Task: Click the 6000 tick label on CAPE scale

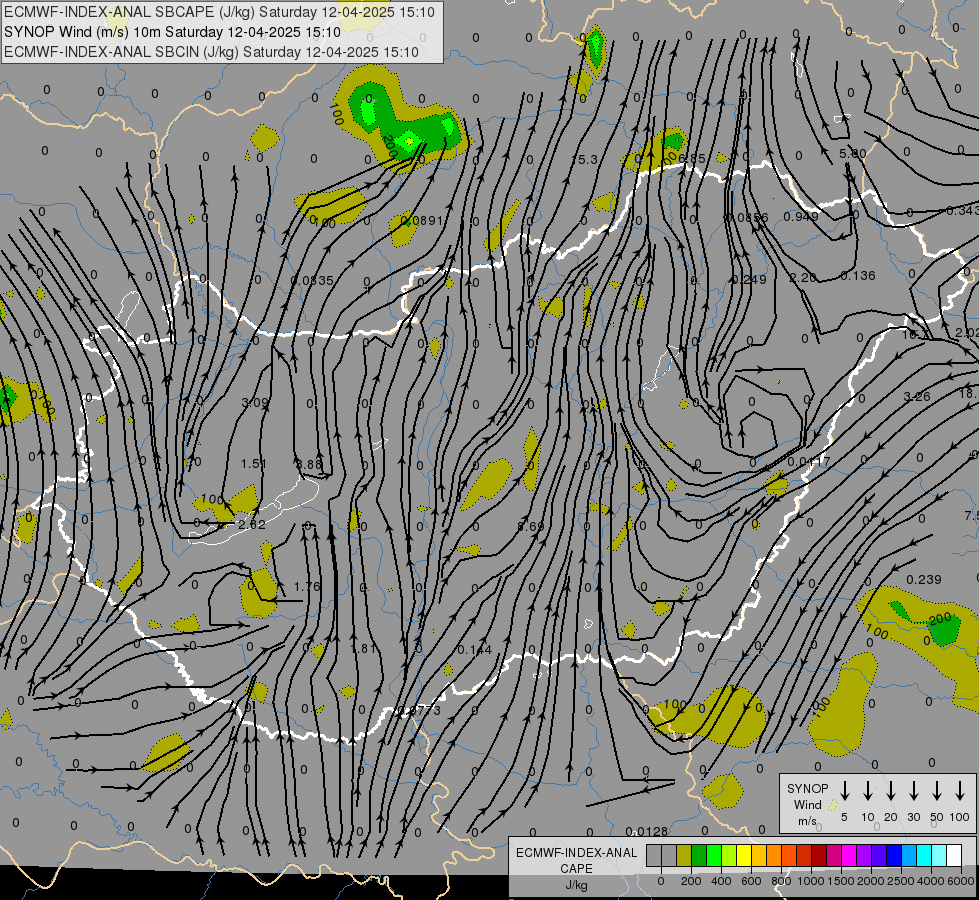Action: coord(961,881)
